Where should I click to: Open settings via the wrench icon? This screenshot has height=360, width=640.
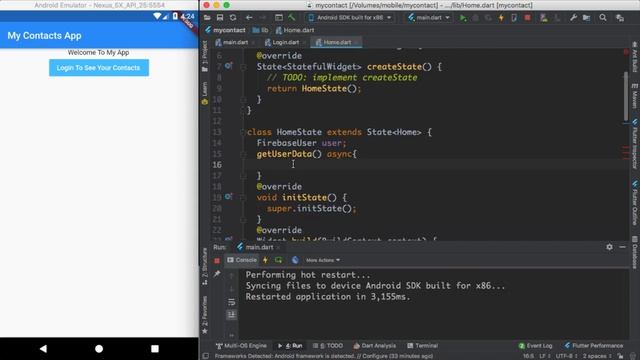(573, 18)
